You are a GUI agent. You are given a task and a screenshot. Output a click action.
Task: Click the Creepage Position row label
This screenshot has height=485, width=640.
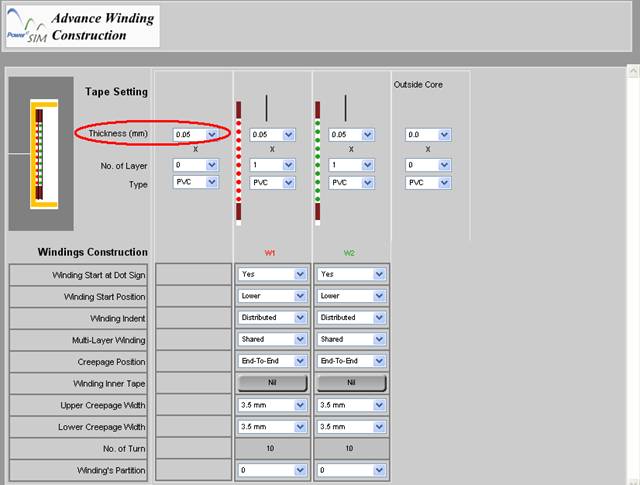pyautogui.click(x=111, y=362)
